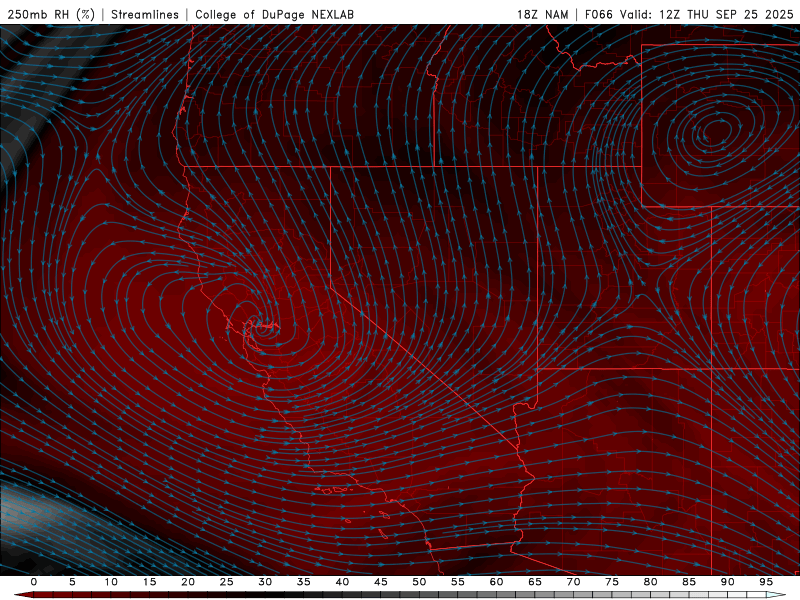The image size is (800, 600).
Task: Click the "250mb RH (%)" title text
Action: pyautogui.click(x=51, y=14)
